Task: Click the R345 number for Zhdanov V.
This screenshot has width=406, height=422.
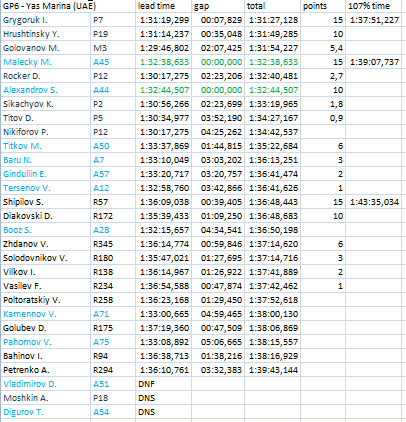Action: (113, 244)
